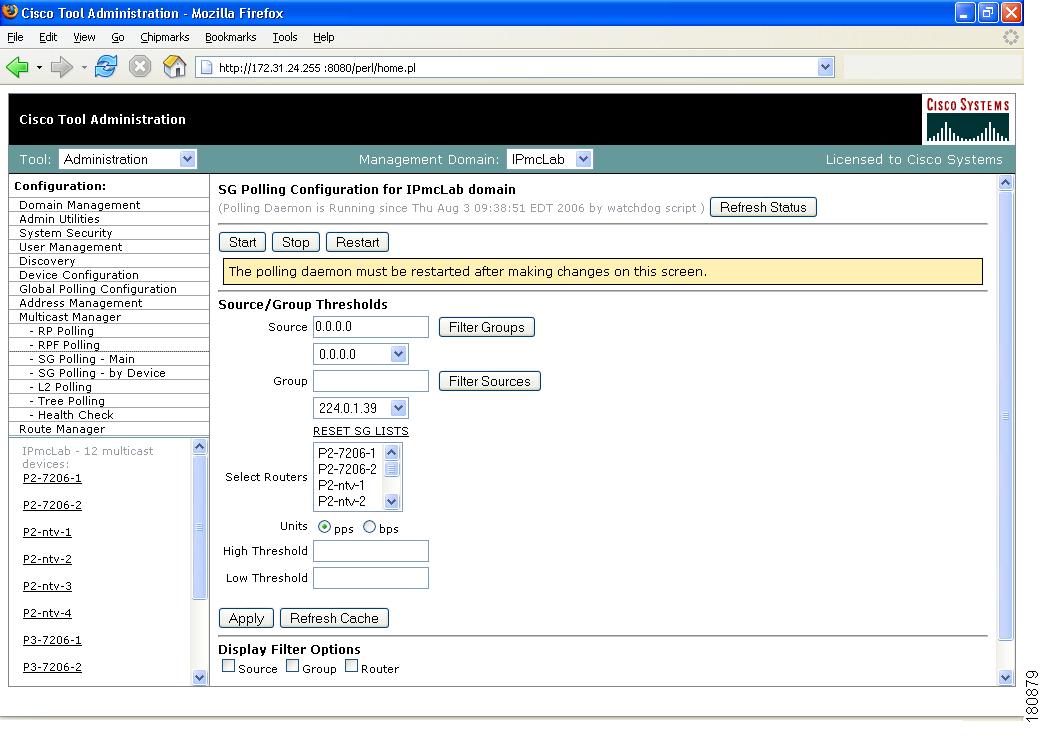Screen dimensions: 1043x742
Task: Start the polling daemon
Action: 242,242
